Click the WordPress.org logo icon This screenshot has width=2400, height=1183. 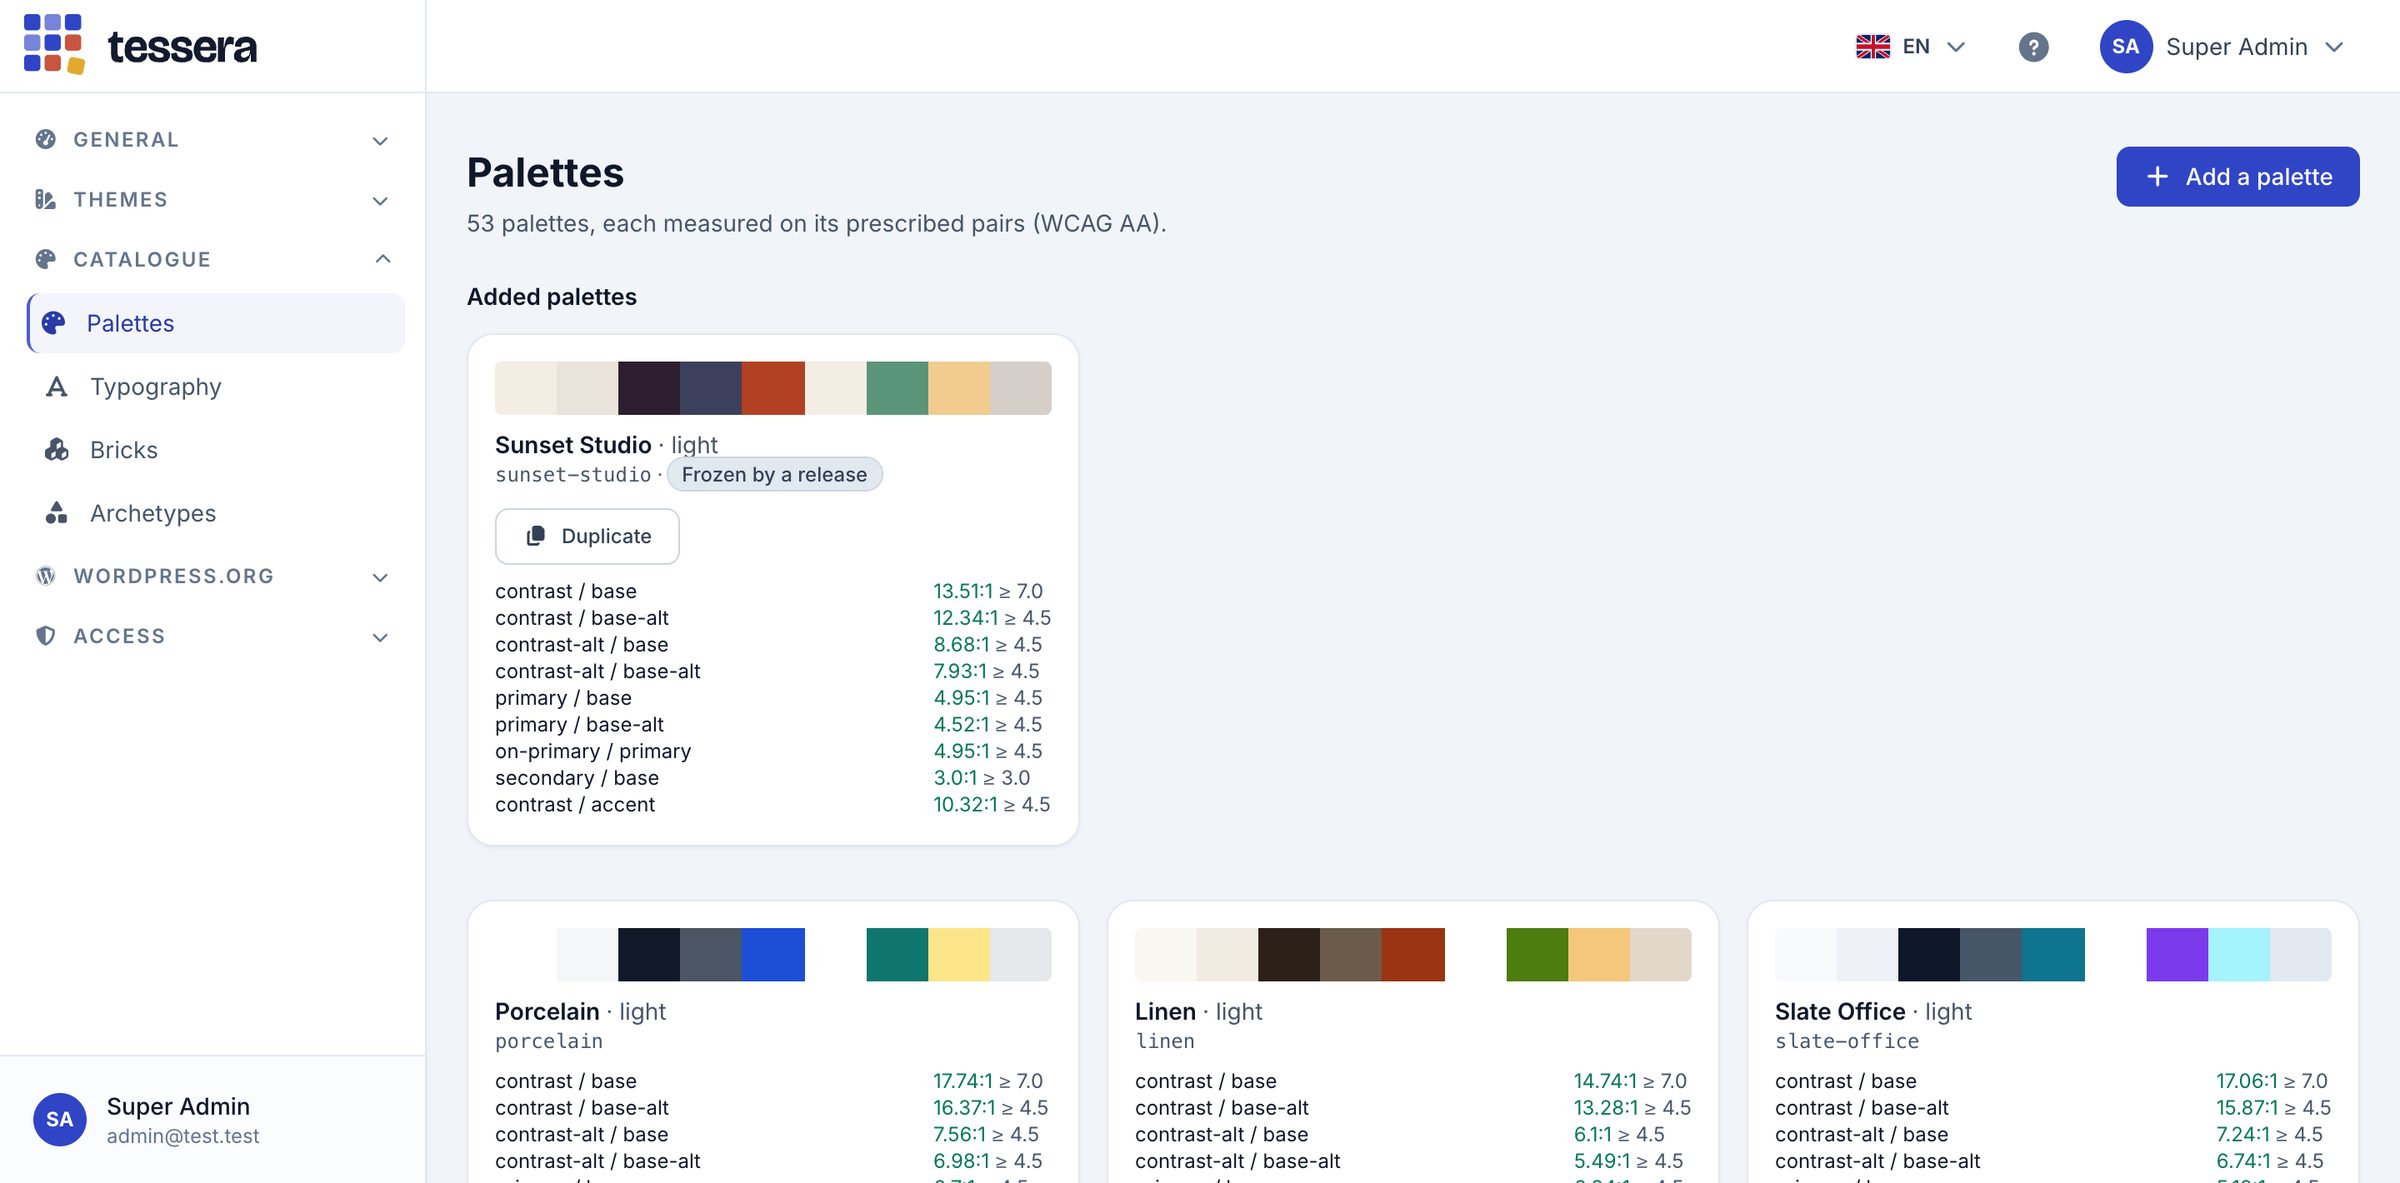45,576
